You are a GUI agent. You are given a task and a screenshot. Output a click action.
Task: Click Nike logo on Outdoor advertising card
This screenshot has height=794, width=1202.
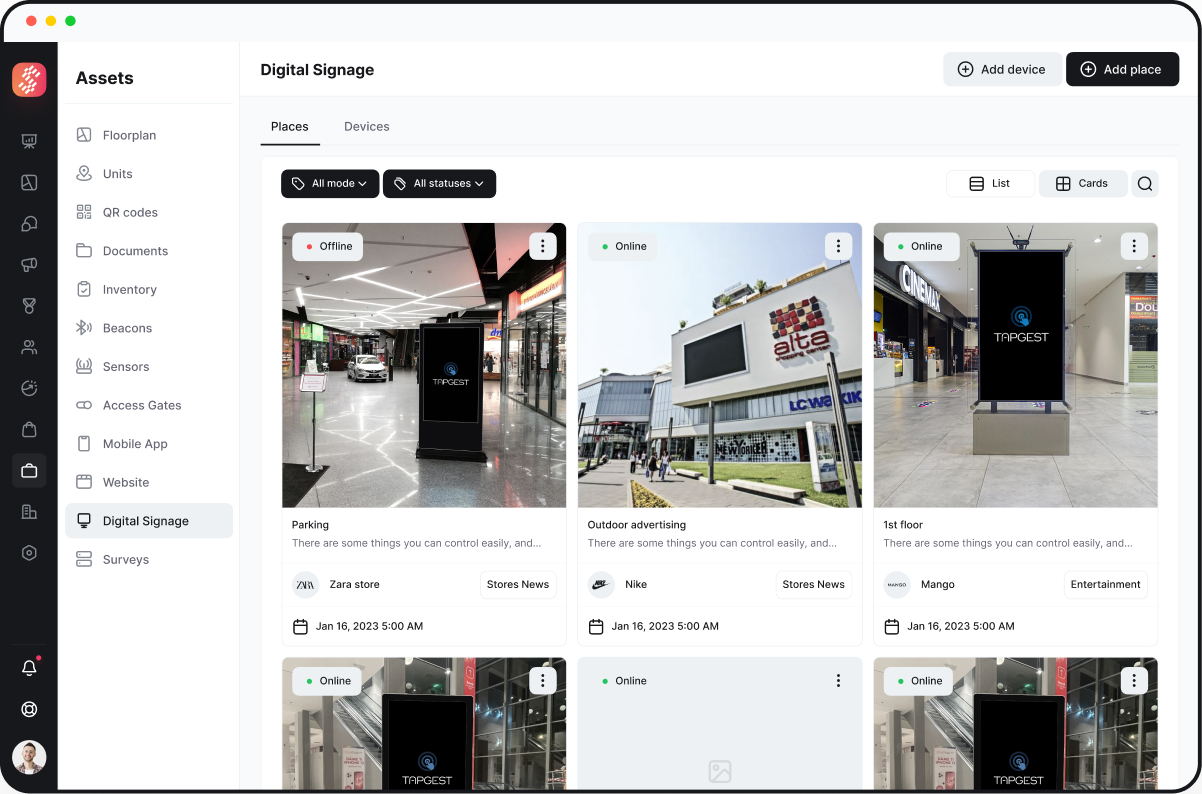[x=601, y=585]
